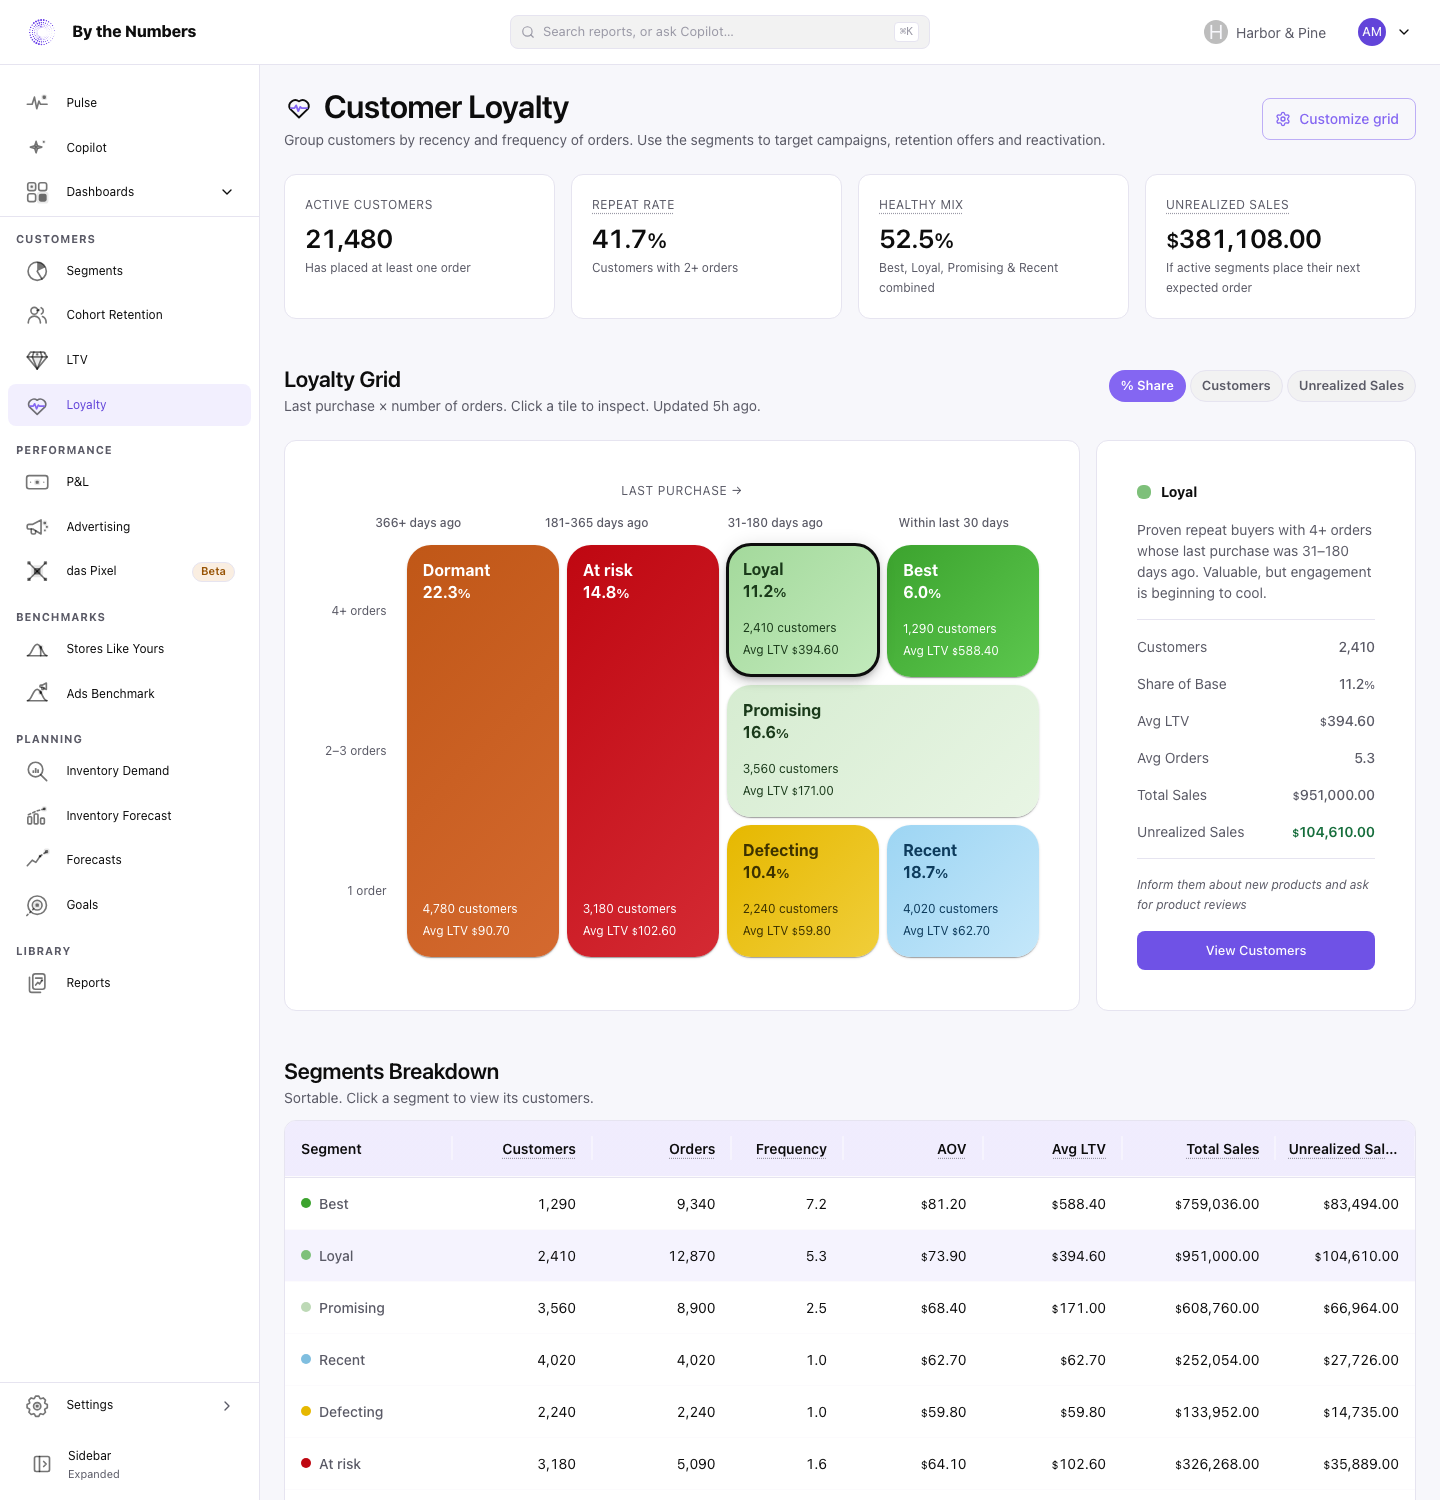Click the Settings gear icon

coord(37,1406)
